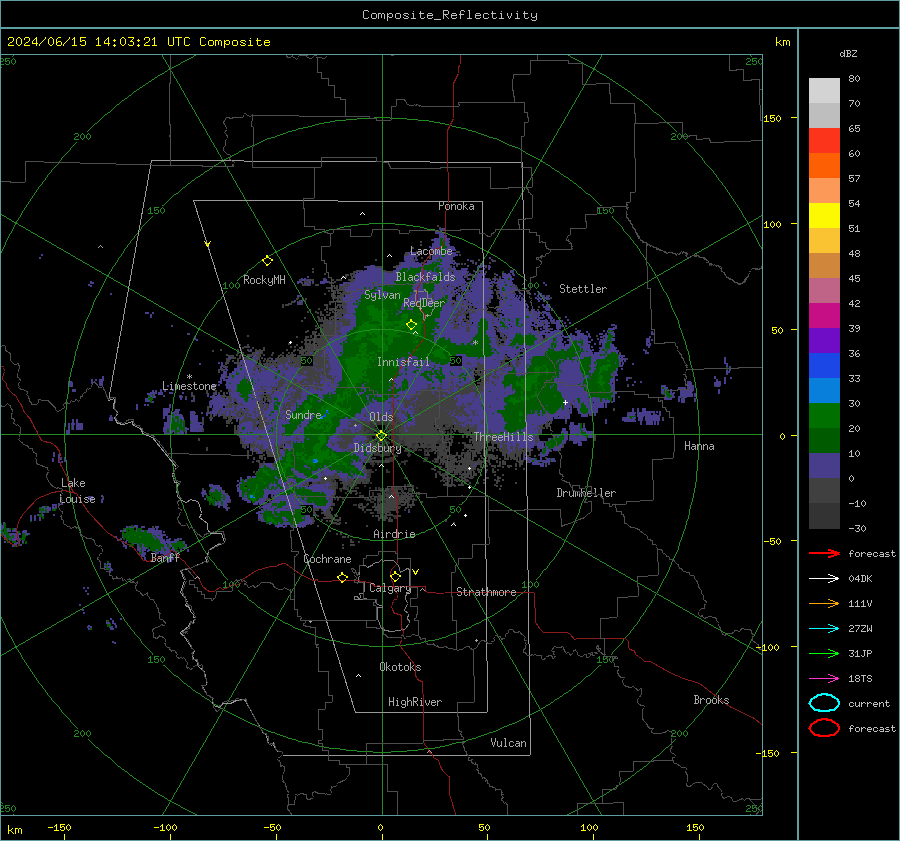Viewport: 900px width, 841px height.
Task: Click the -150 tick on bottom axis
Action: click(59, 827)
